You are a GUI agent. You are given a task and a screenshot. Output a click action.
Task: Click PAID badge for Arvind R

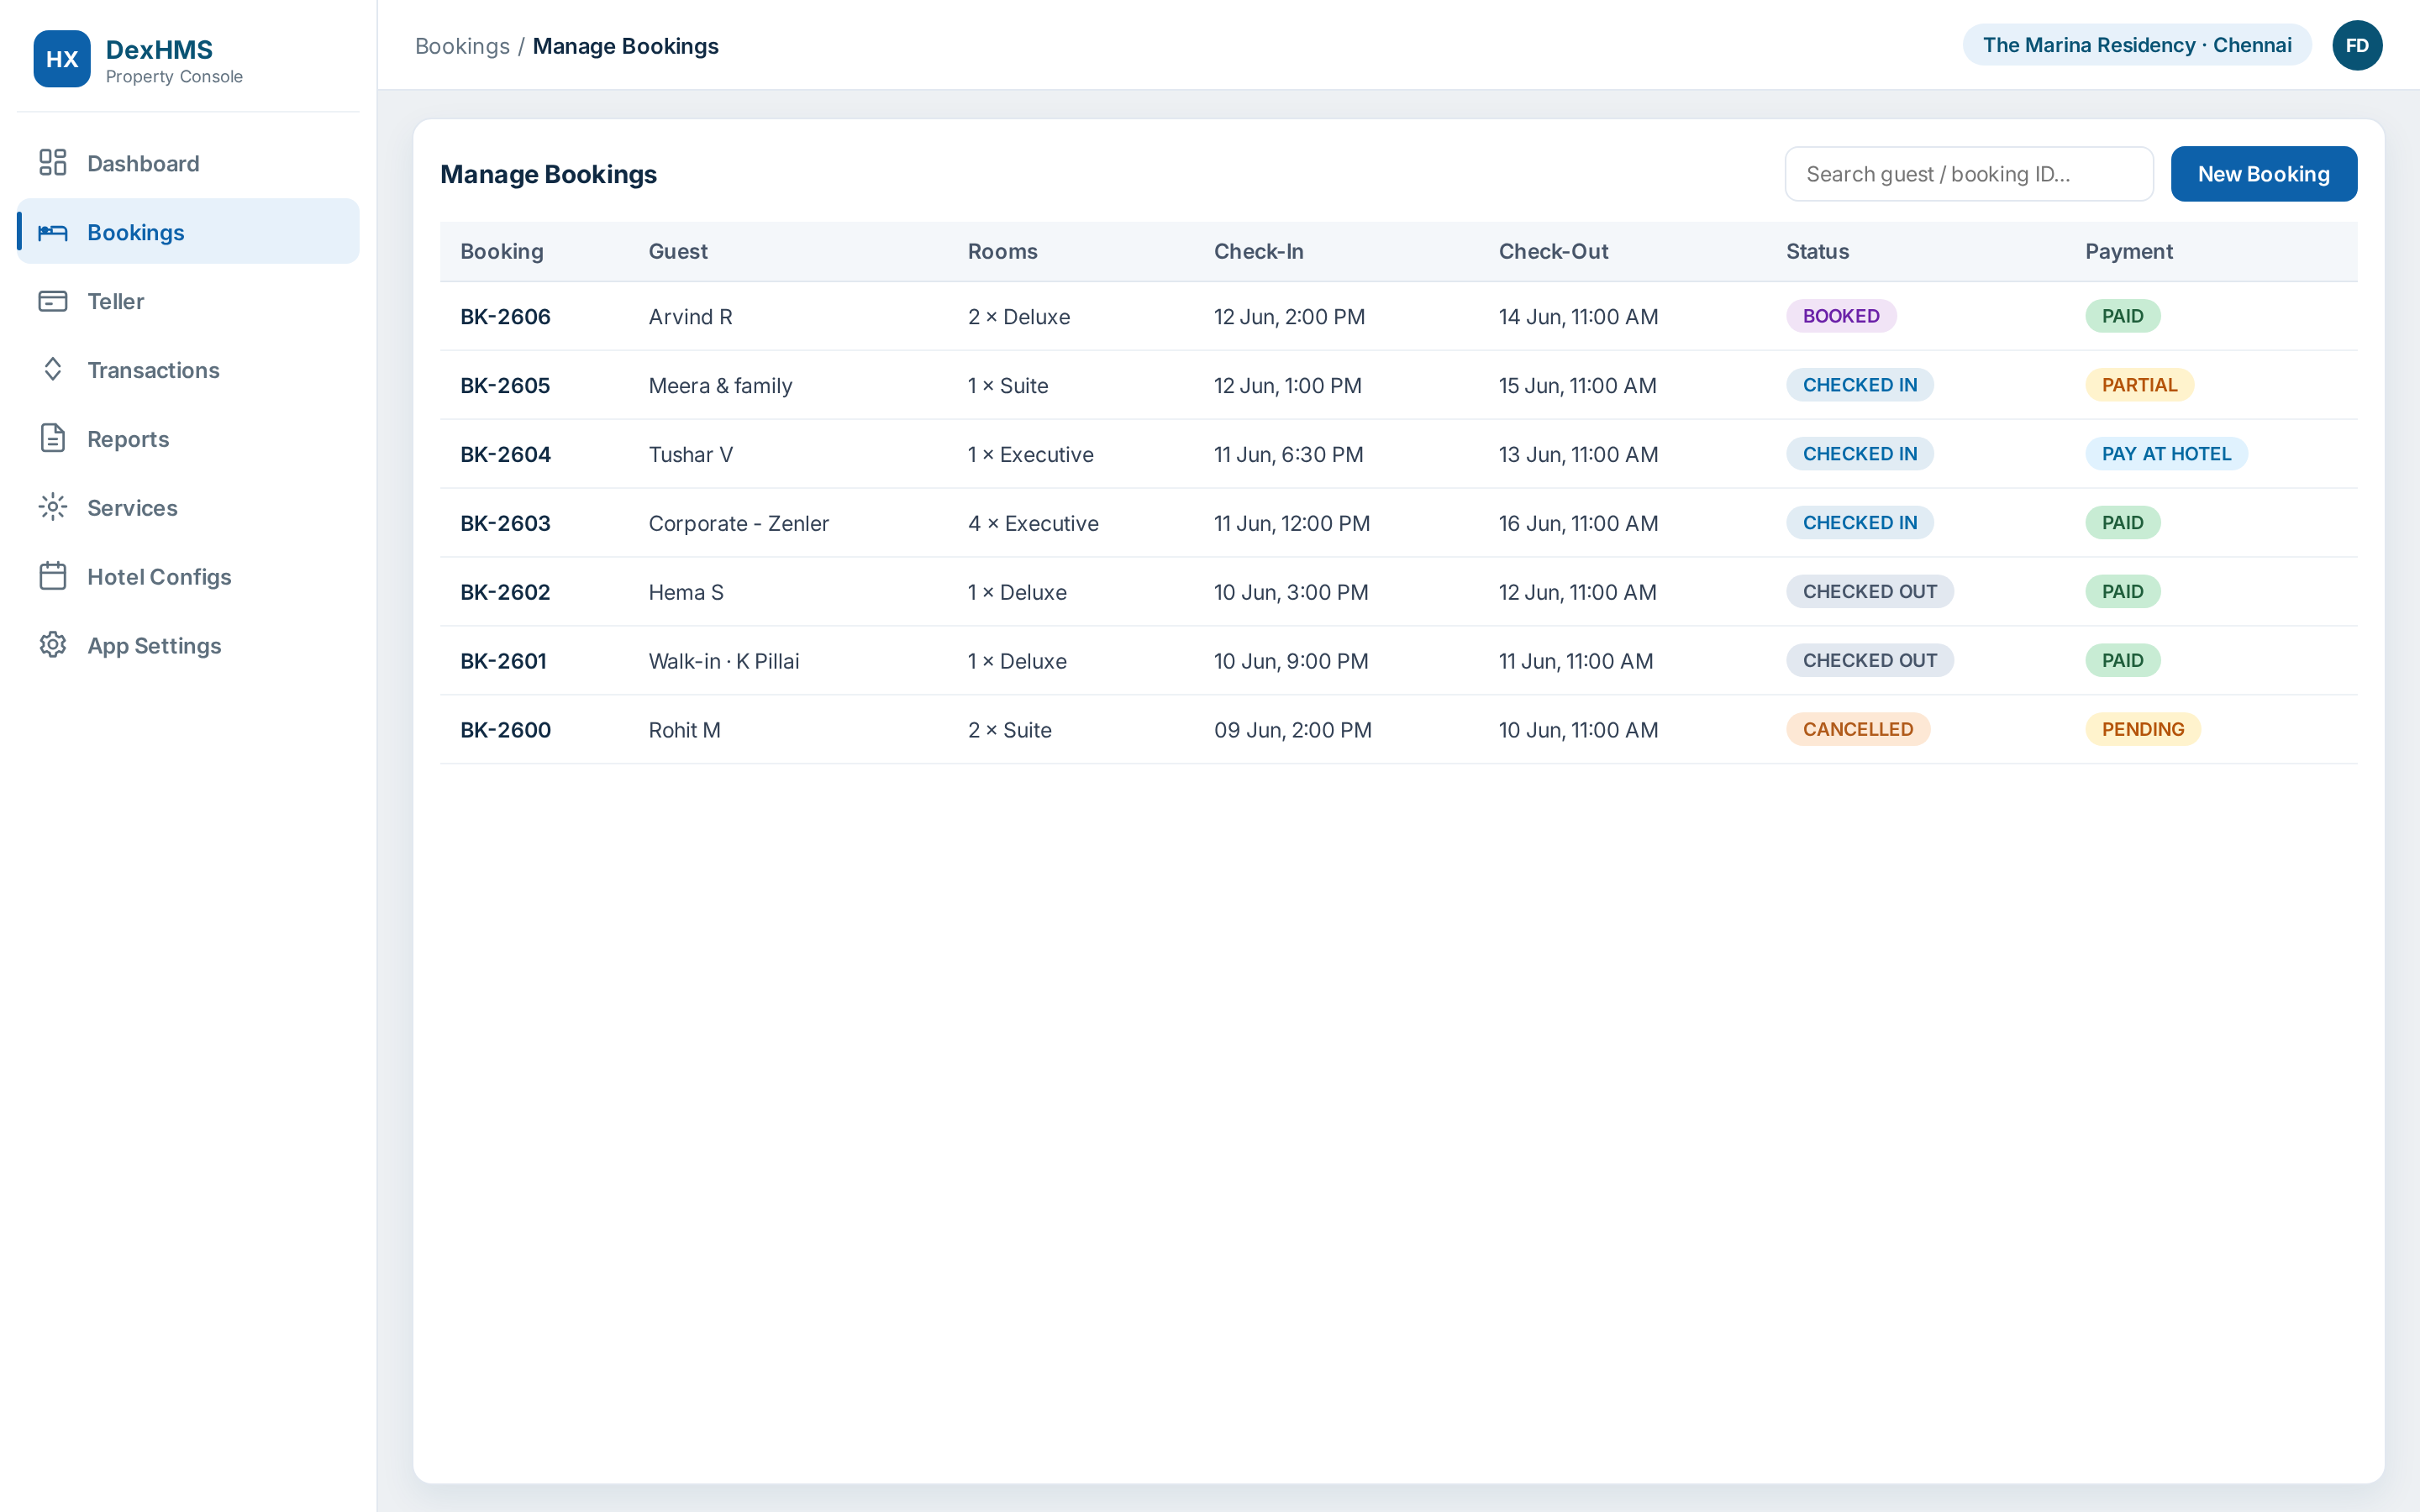coord(2122,316)
